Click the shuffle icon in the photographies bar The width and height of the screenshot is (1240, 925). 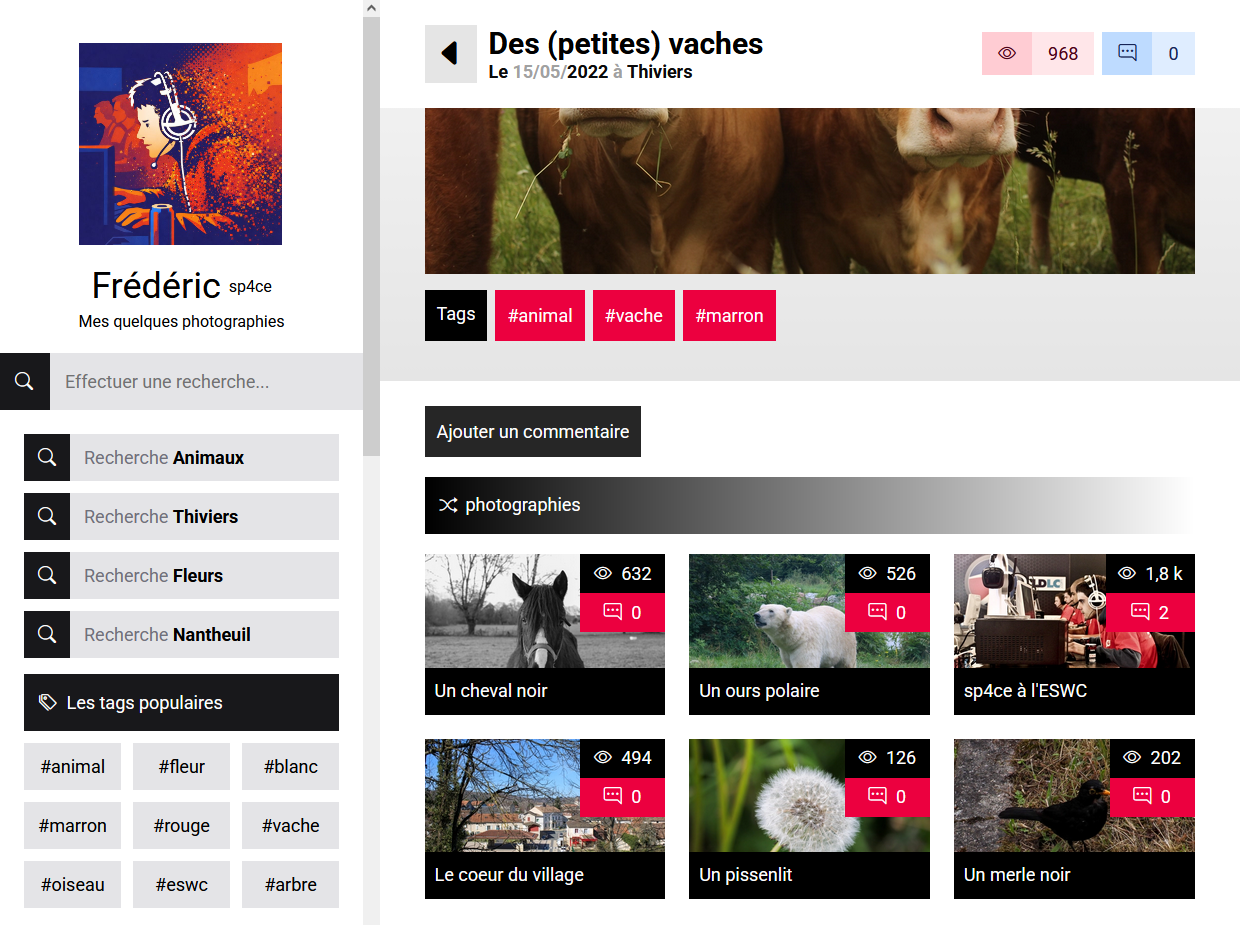[447, 505]
